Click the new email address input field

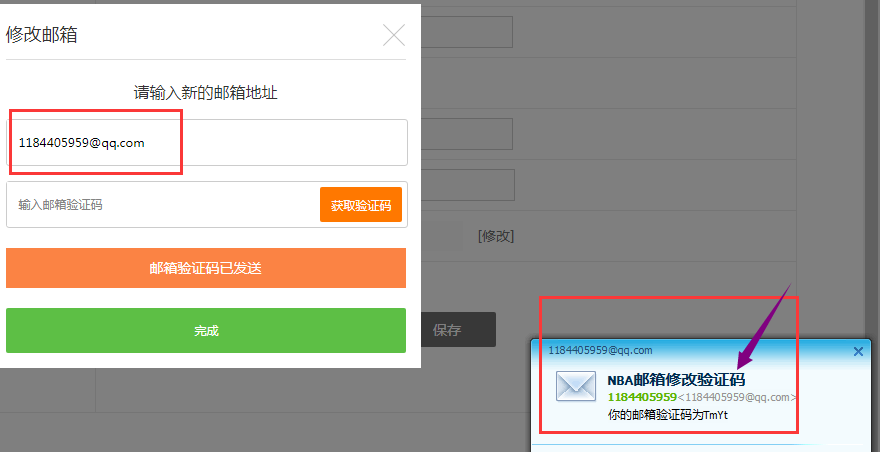click(x=207, y=143)
